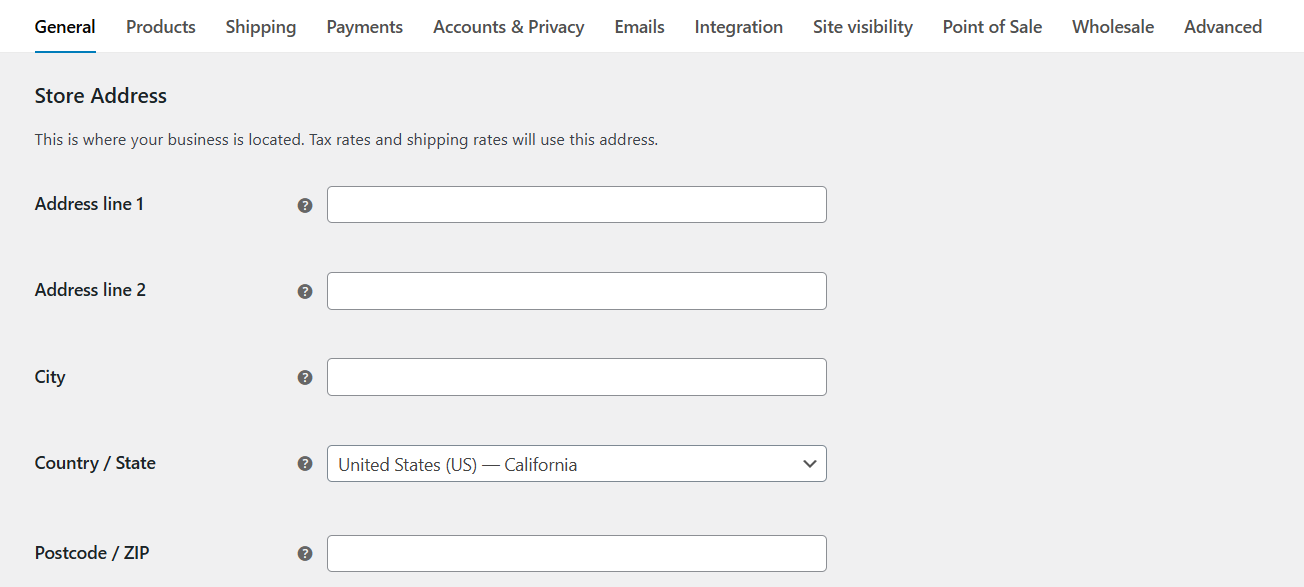
Task: Click inside the Address line 1 field
Action: tap(576, 204)
